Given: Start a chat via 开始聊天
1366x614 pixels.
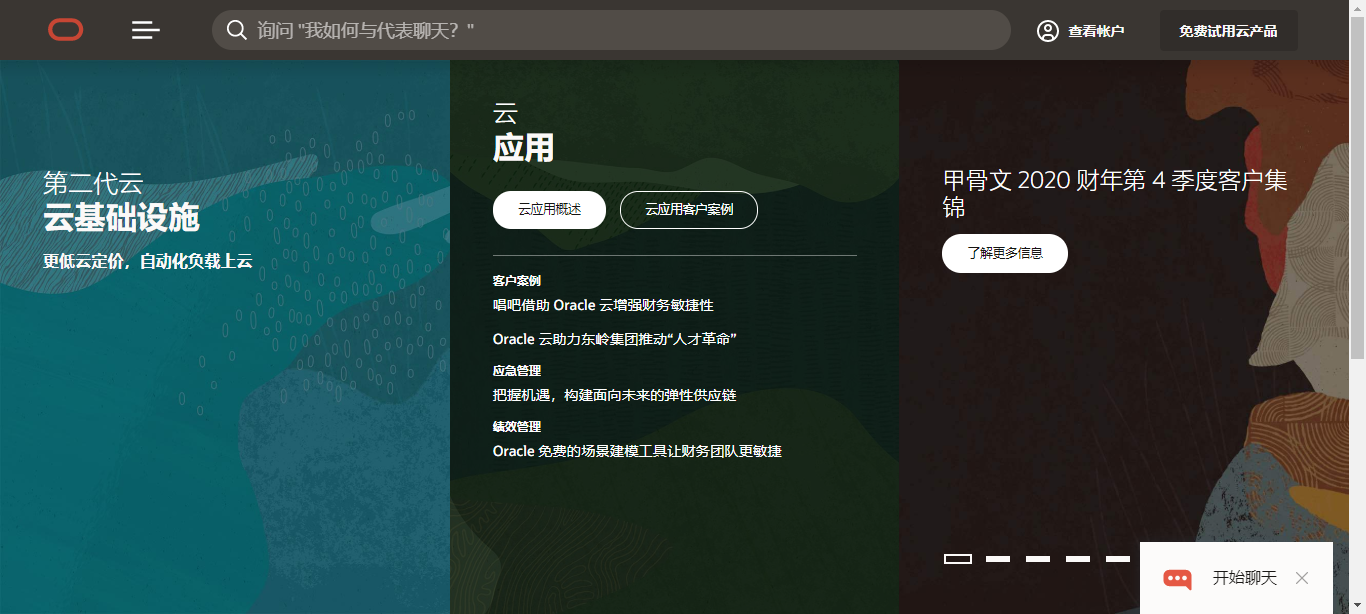Looking at the screenshot, I should 1246,578.
